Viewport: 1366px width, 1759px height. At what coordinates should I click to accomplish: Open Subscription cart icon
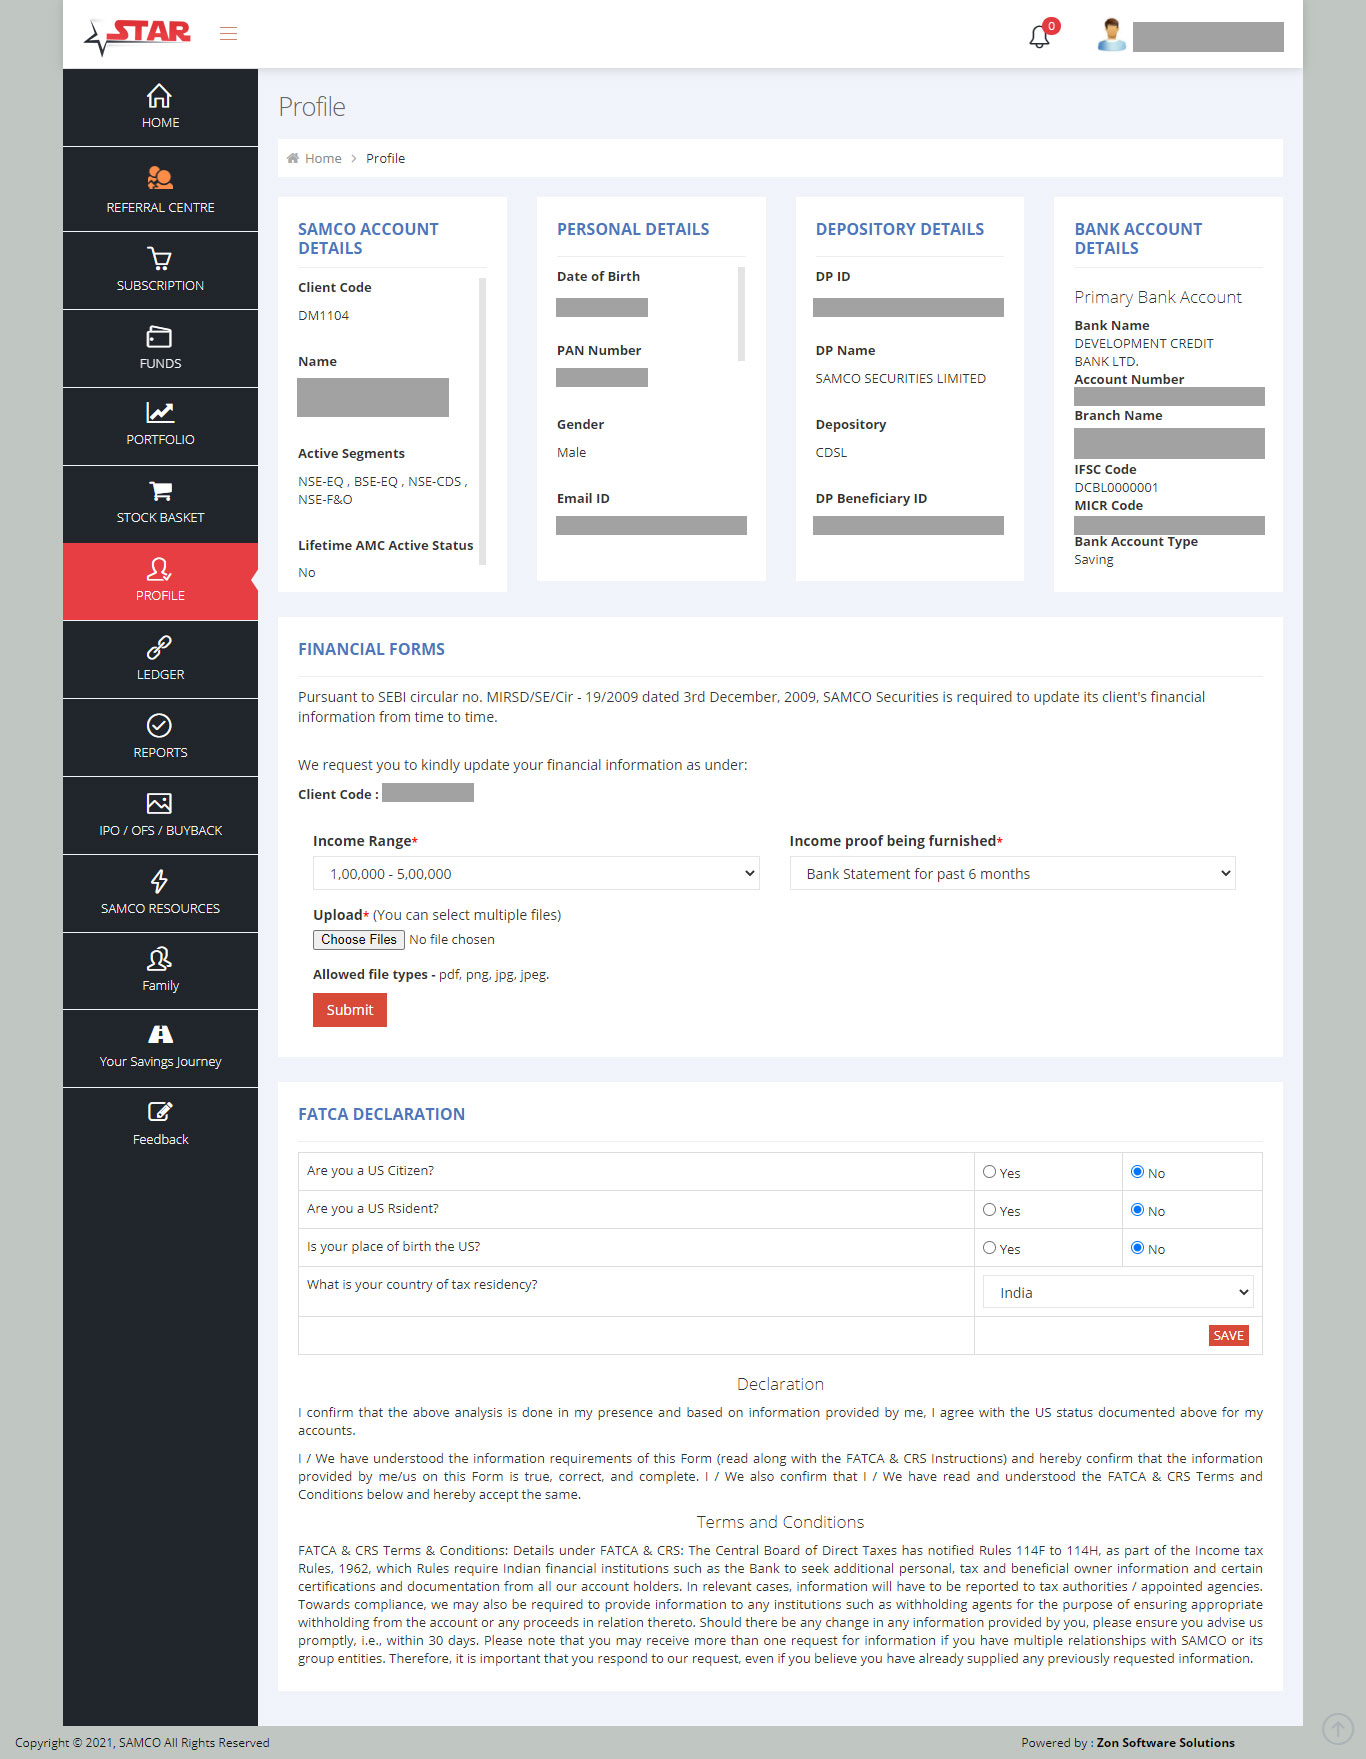click(159, 258)
